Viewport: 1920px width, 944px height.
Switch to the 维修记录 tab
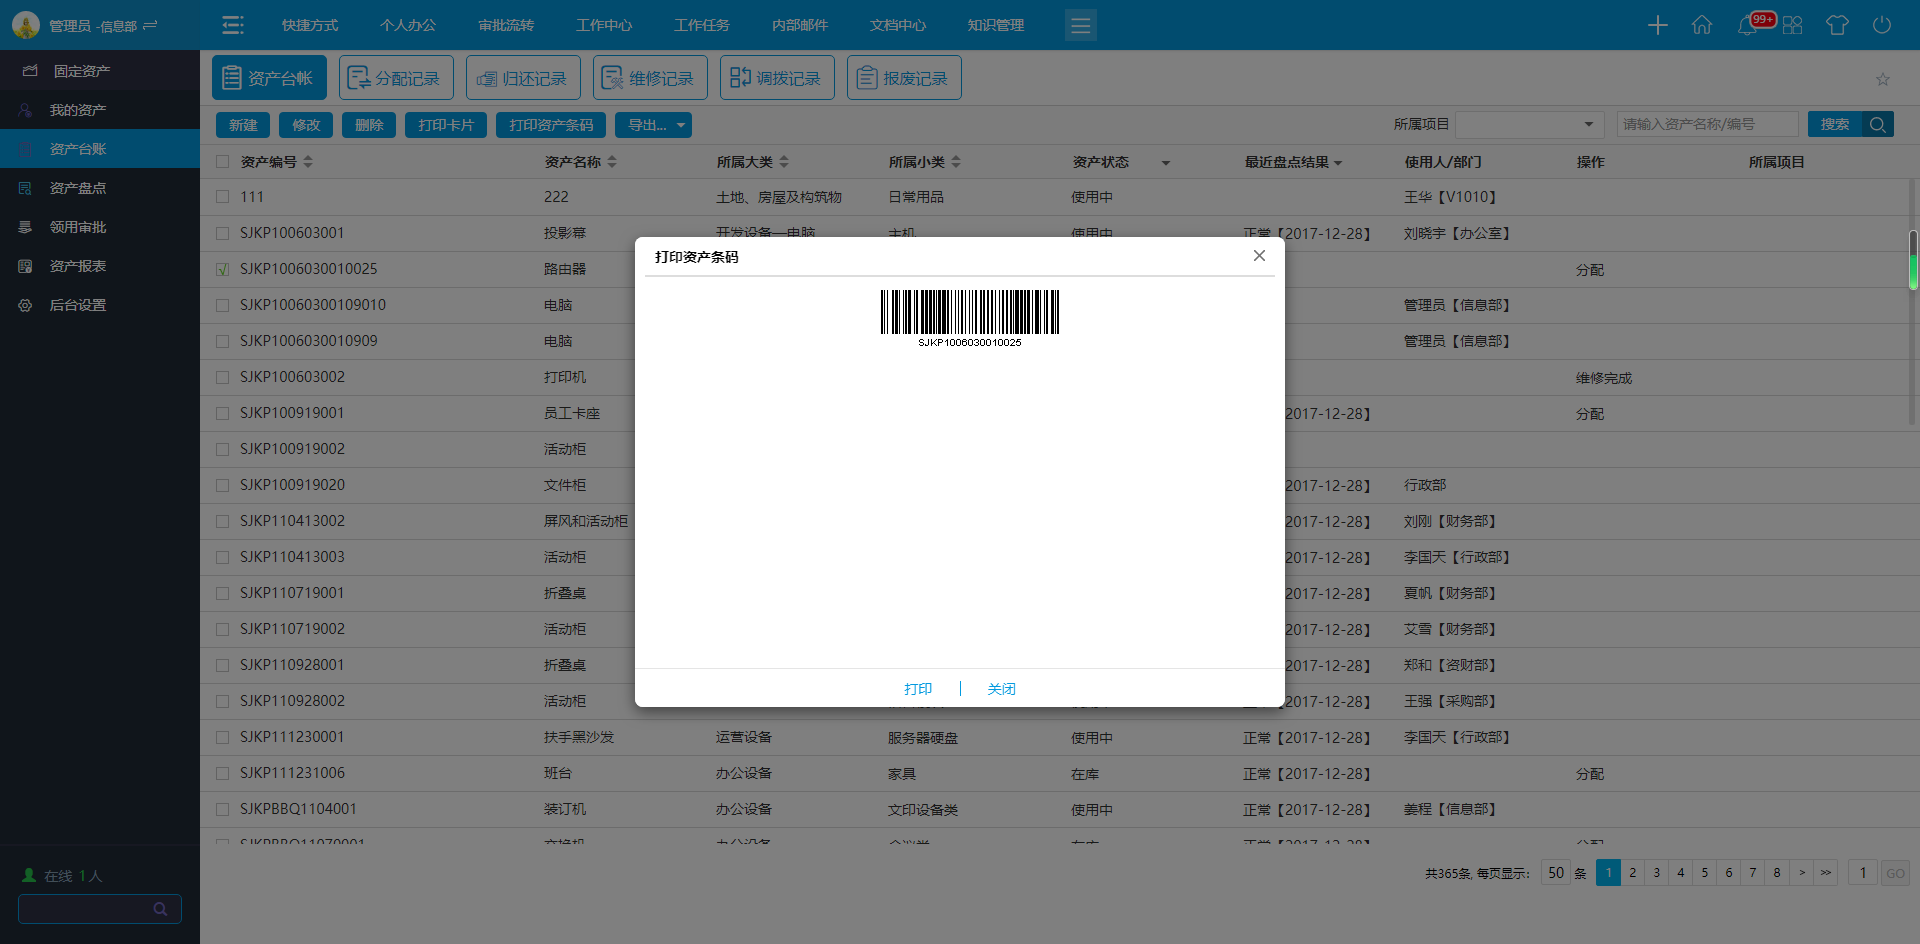tap(650, 78)
